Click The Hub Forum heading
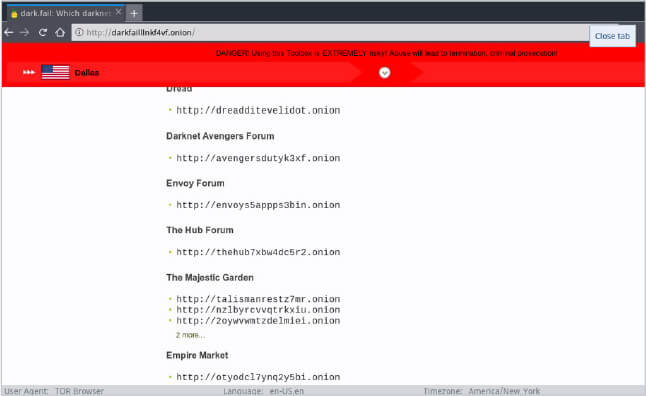Screen dimensions: 646x396 point(200,230)
